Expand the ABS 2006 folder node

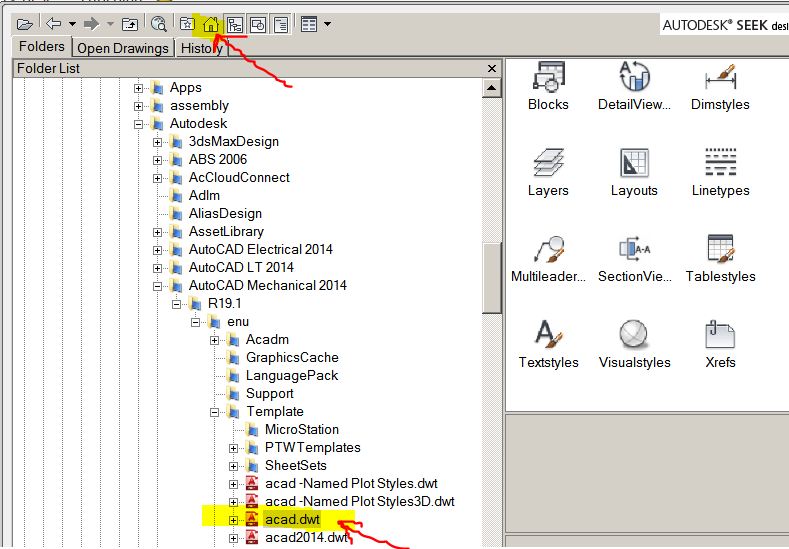click(157, 161)
